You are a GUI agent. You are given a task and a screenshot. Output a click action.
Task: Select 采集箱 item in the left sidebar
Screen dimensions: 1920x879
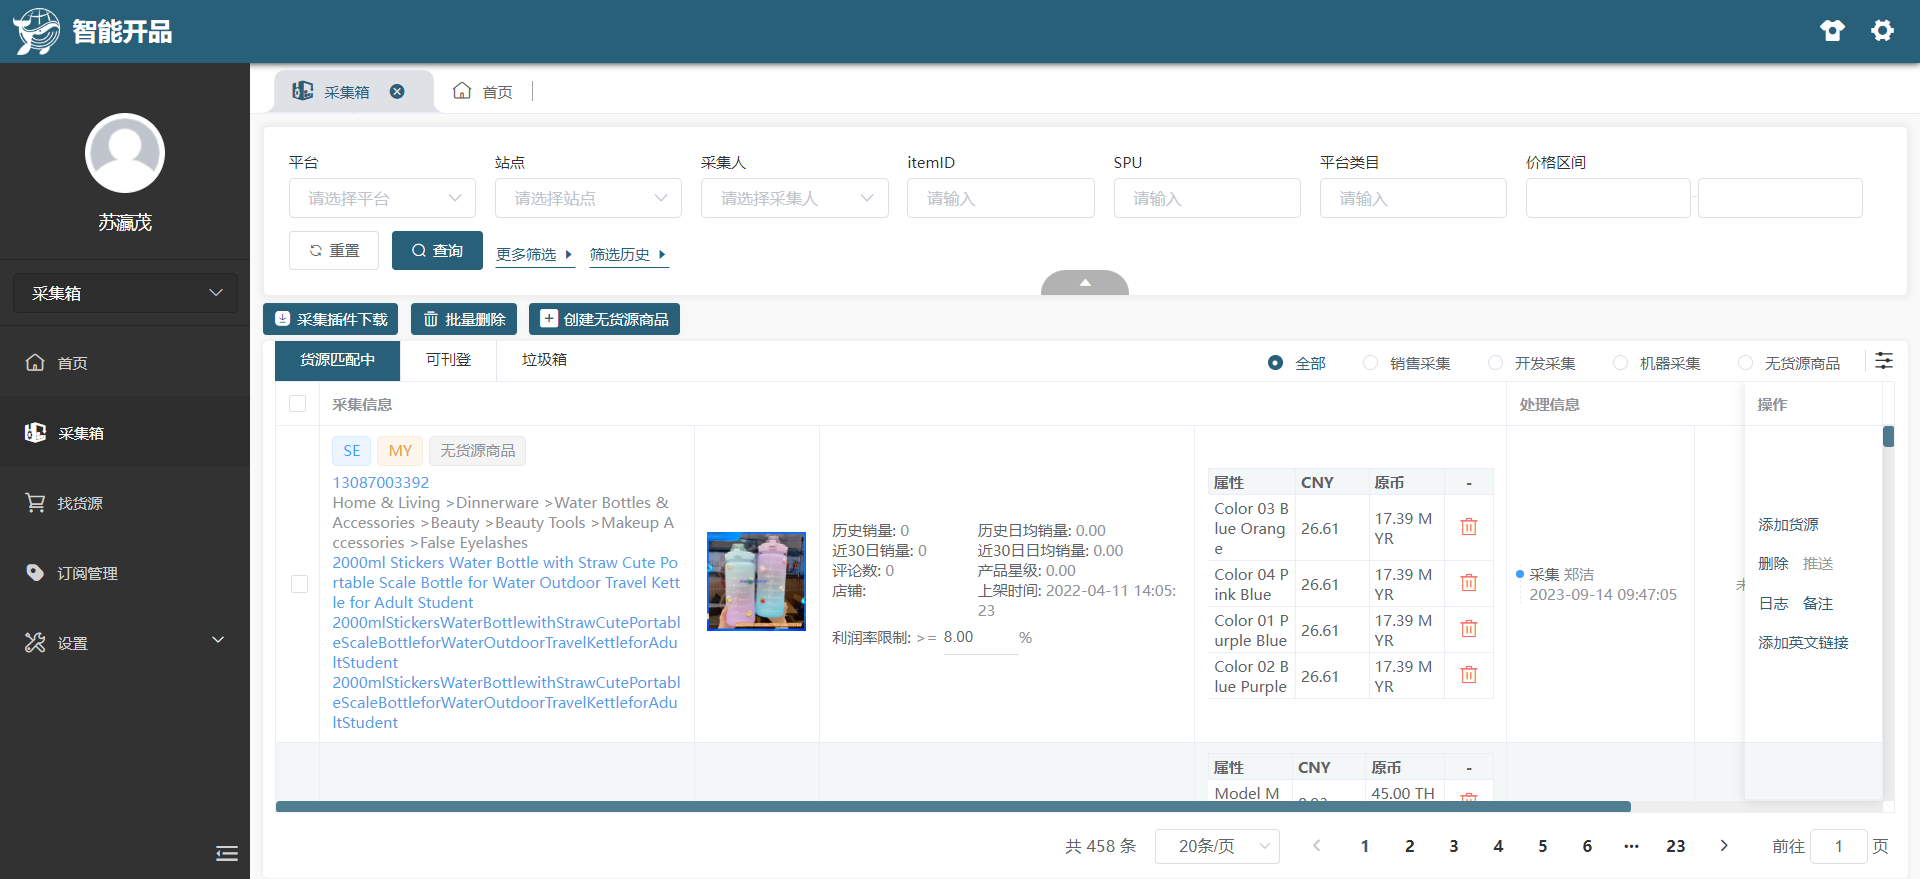tap(125, 433)
